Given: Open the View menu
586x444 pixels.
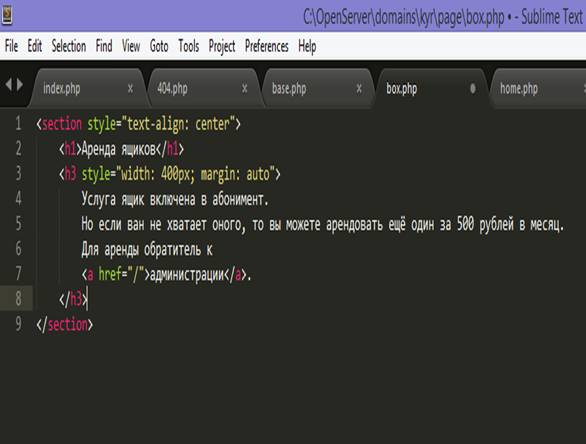Looking at the screenshot, I should [131, 46].
